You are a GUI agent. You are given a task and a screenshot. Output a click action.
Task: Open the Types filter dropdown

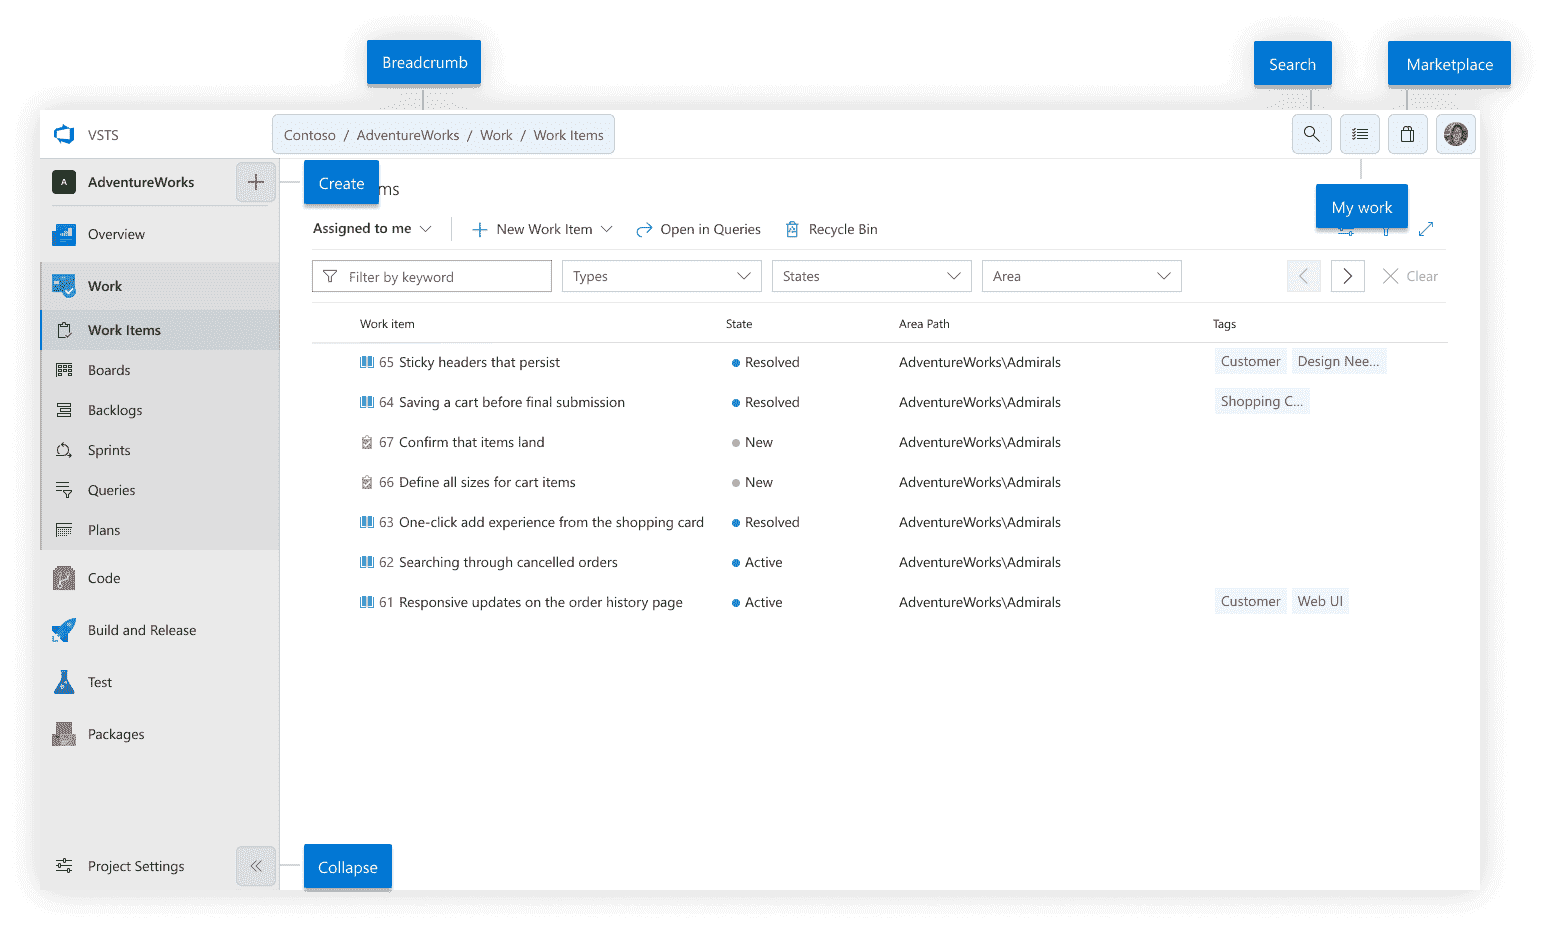point(662,276)
